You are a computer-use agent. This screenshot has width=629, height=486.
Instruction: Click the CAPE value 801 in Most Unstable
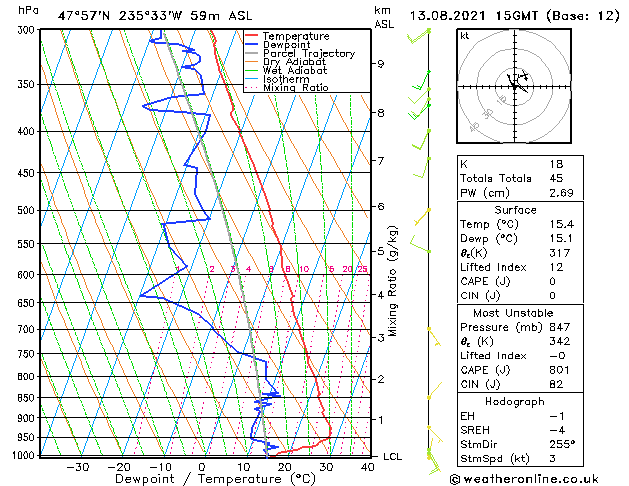559,370
